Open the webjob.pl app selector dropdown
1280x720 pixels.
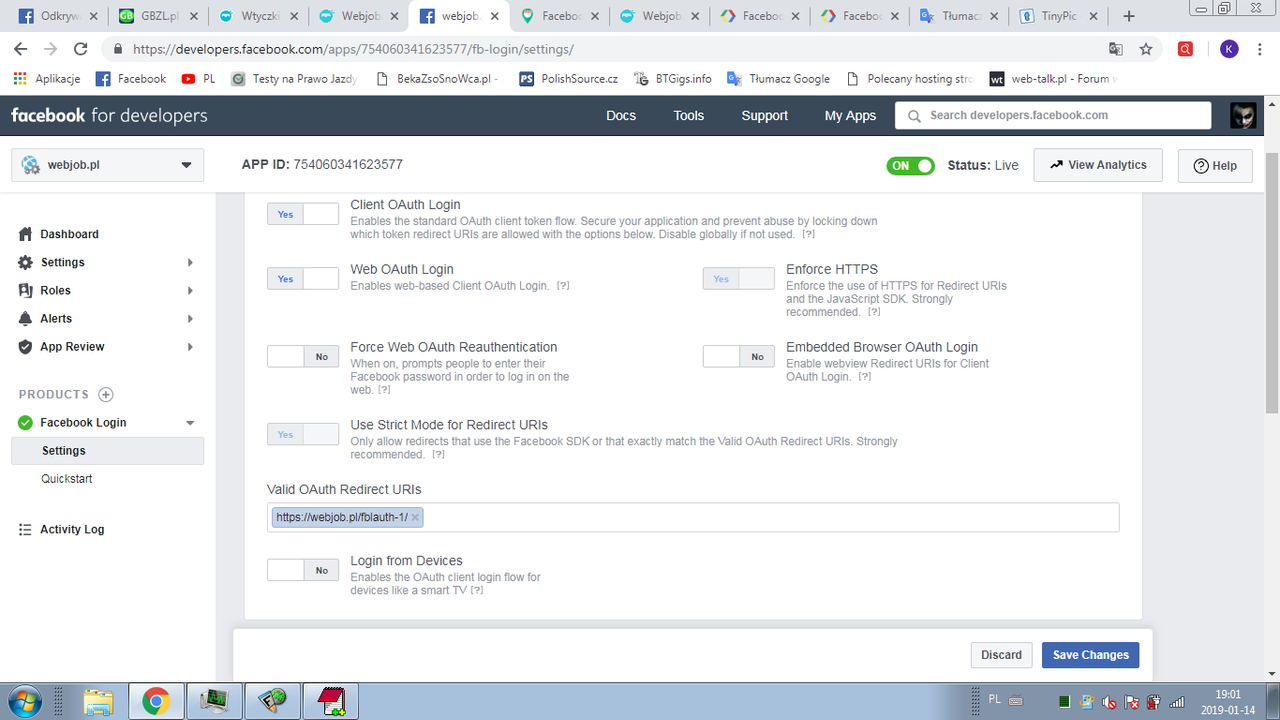click(x=107, y=165)
